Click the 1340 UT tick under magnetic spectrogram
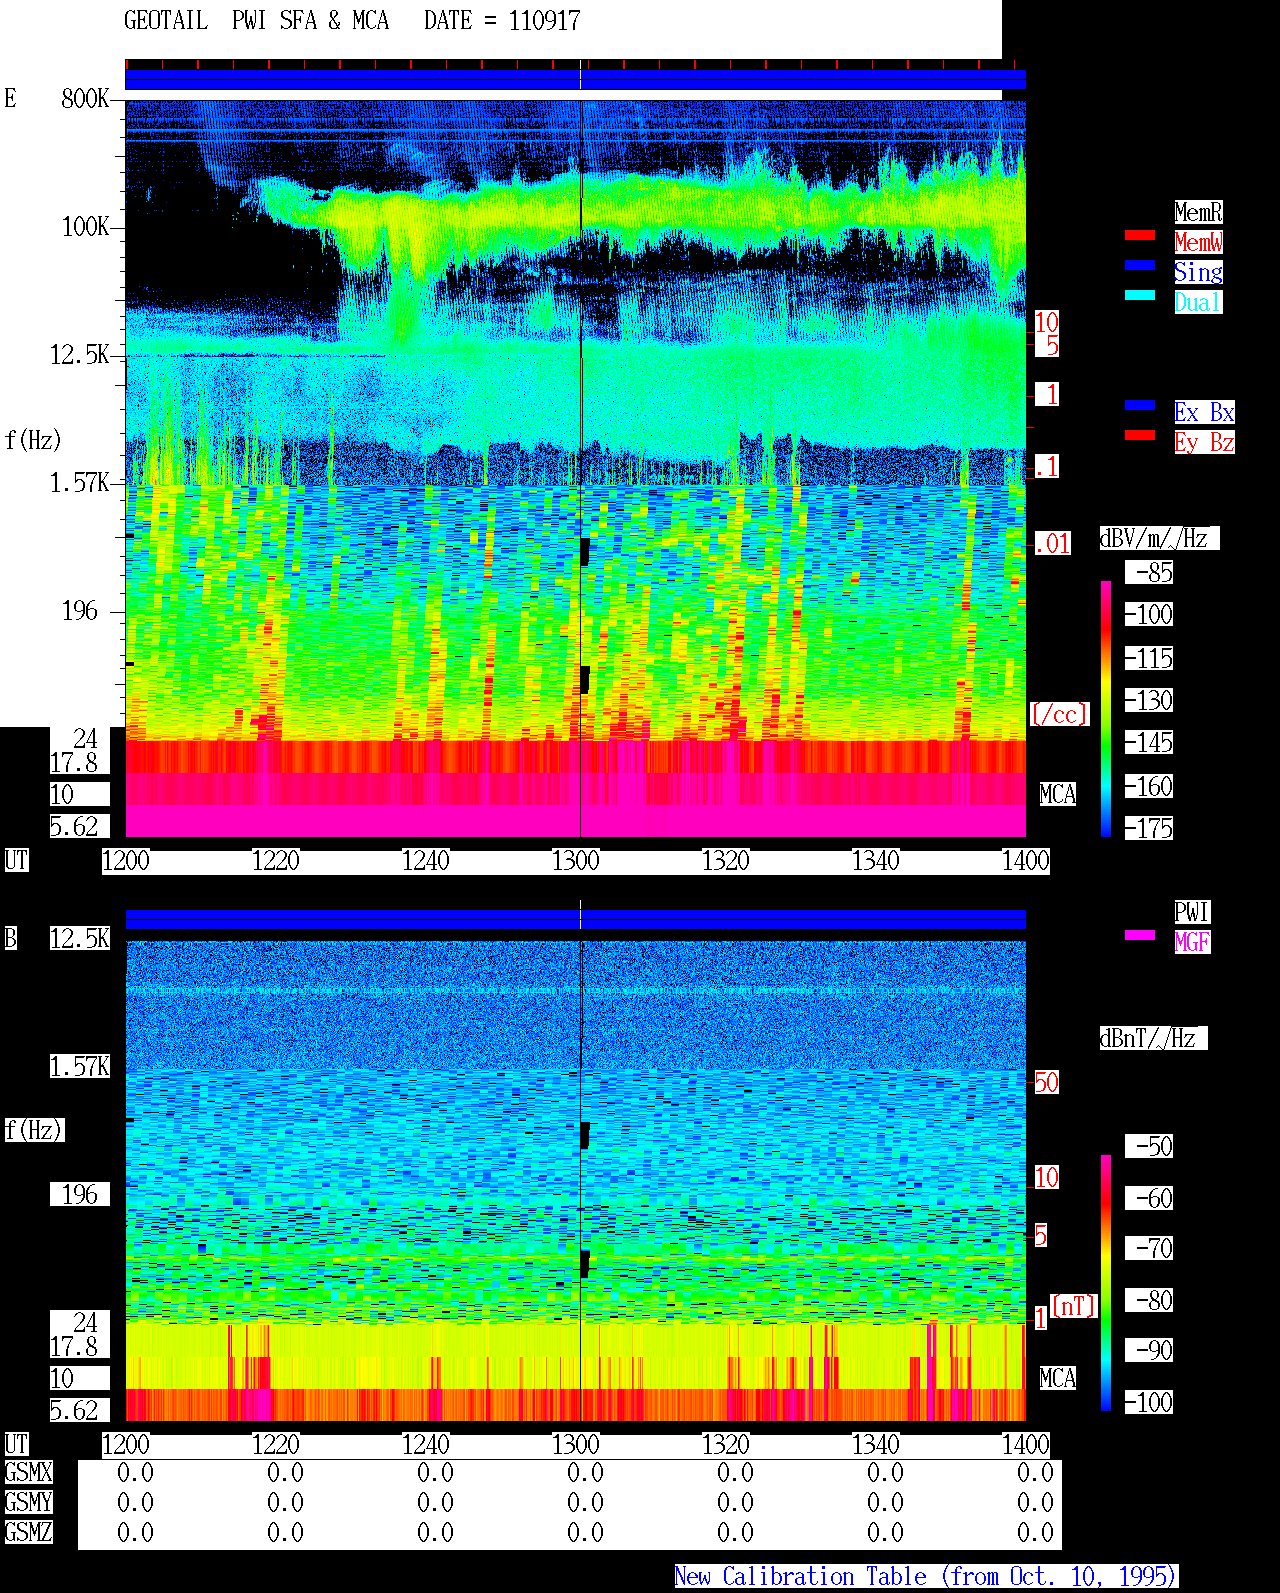 coord(876,1445)
